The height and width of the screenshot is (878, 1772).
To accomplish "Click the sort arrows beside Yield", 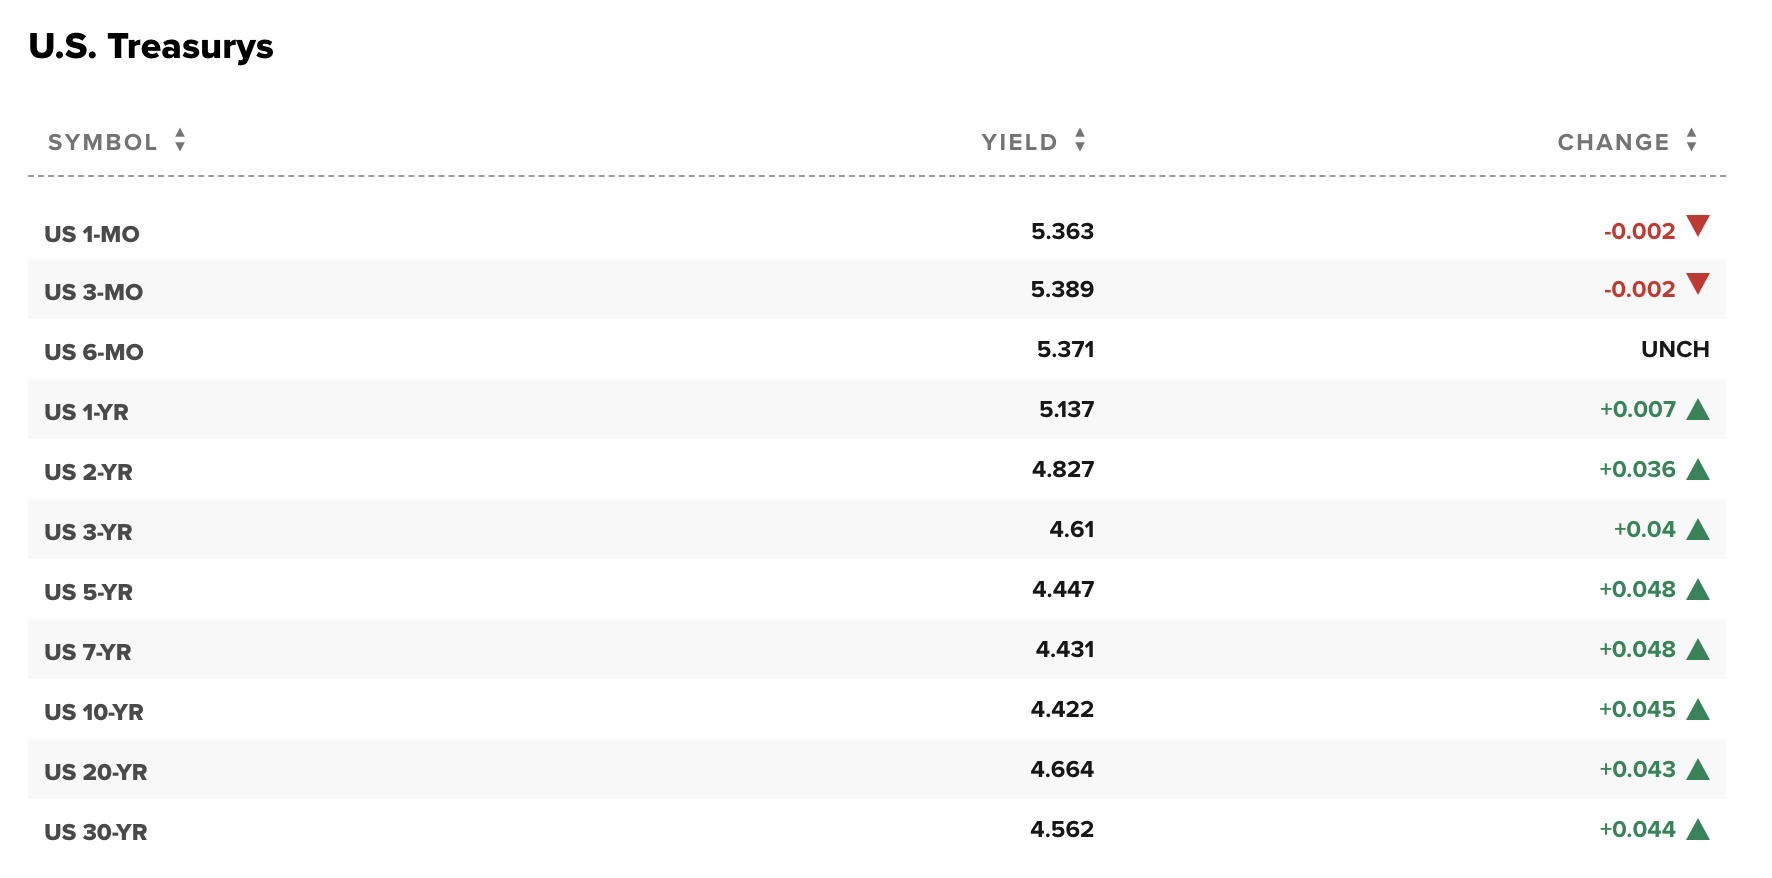I will click(x=1080, y=140).
